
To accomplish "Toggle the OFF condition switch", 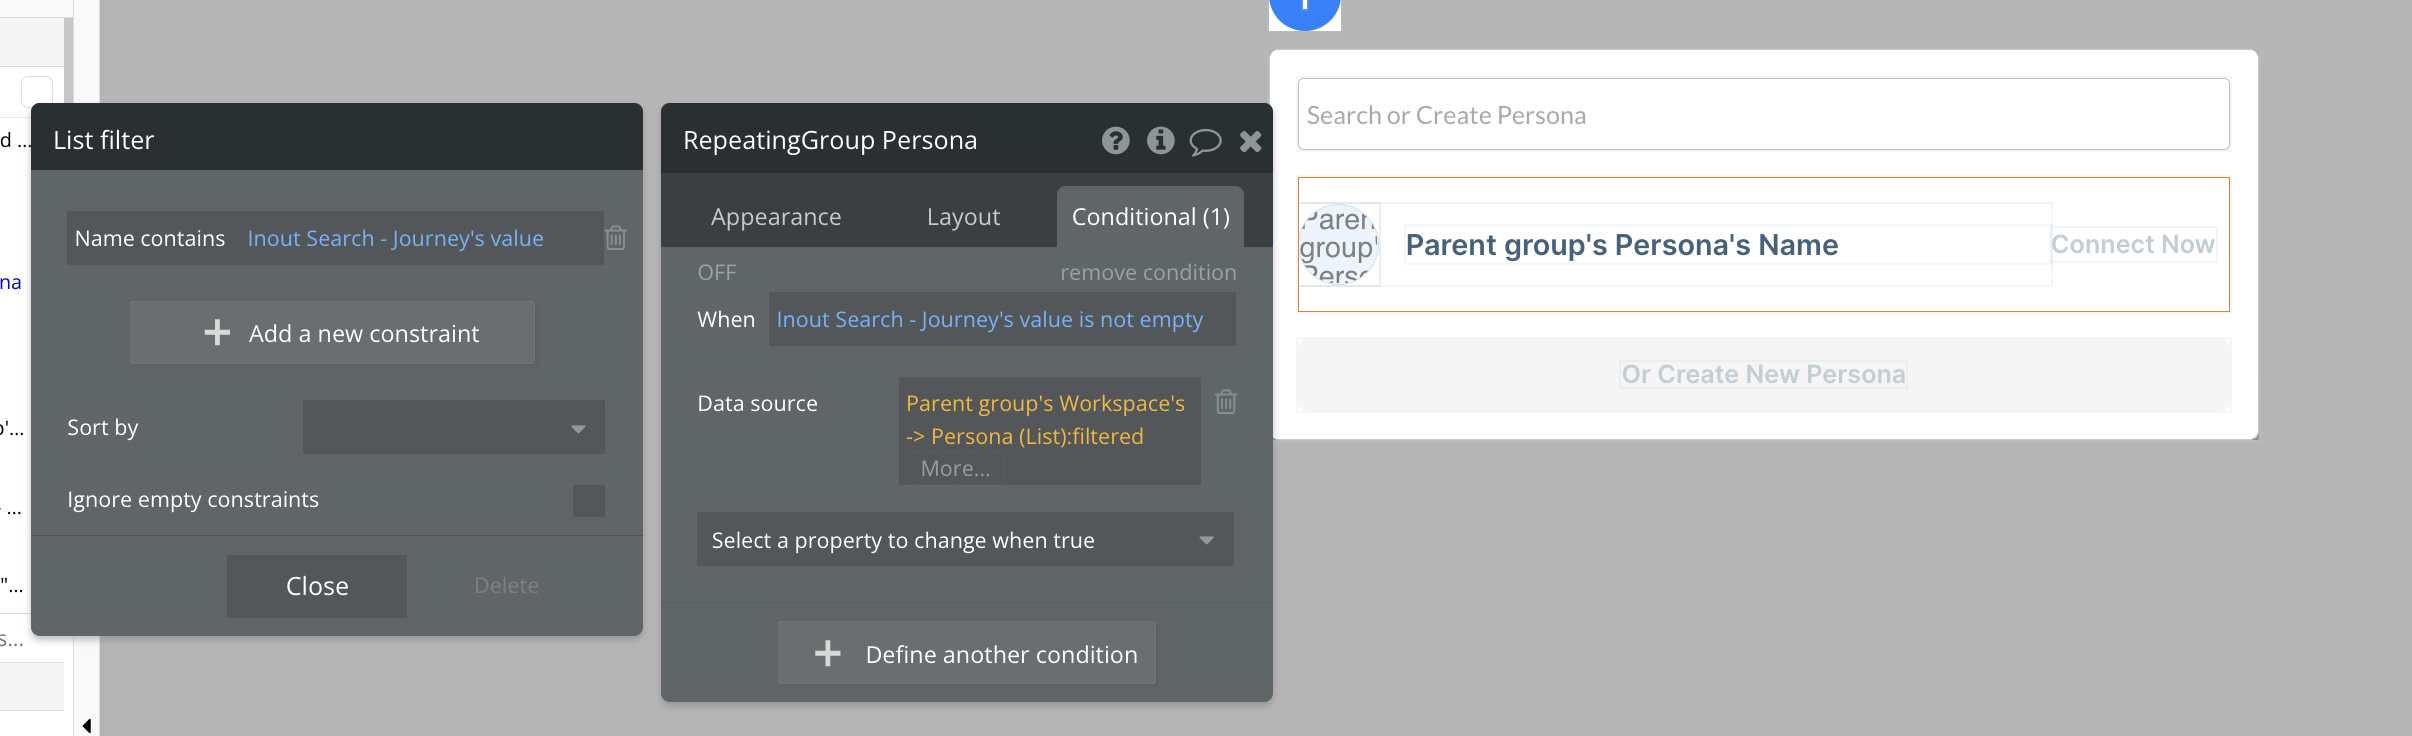I will [x=717, y=272].
